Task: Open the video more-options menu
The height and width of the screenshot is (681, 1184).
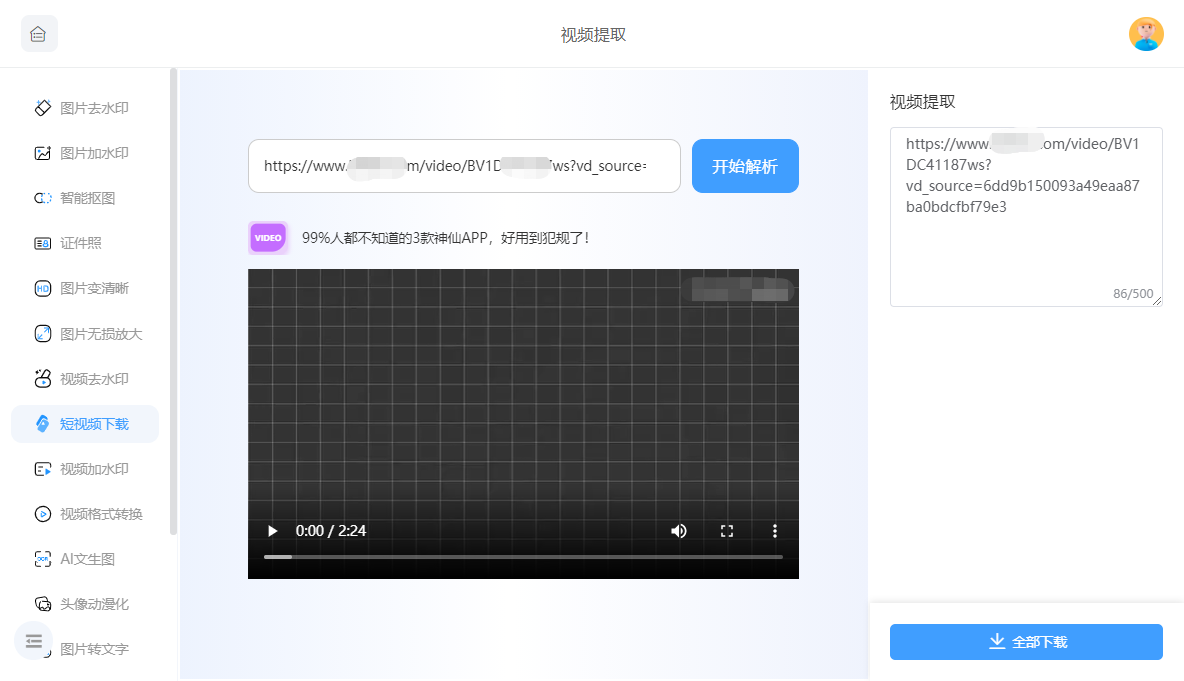Action: click(774, 531)
